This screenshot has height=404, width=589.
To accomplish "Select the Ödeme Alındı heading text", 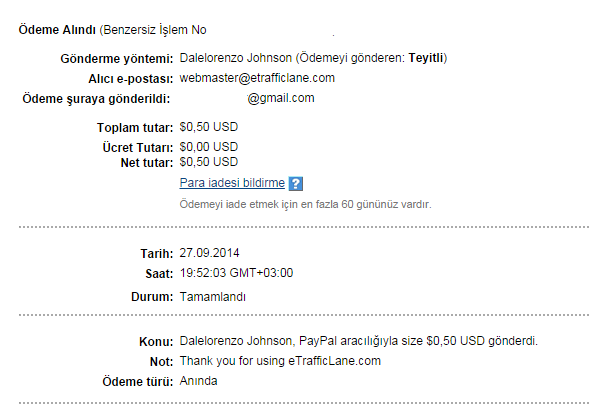I will (57, 30).
